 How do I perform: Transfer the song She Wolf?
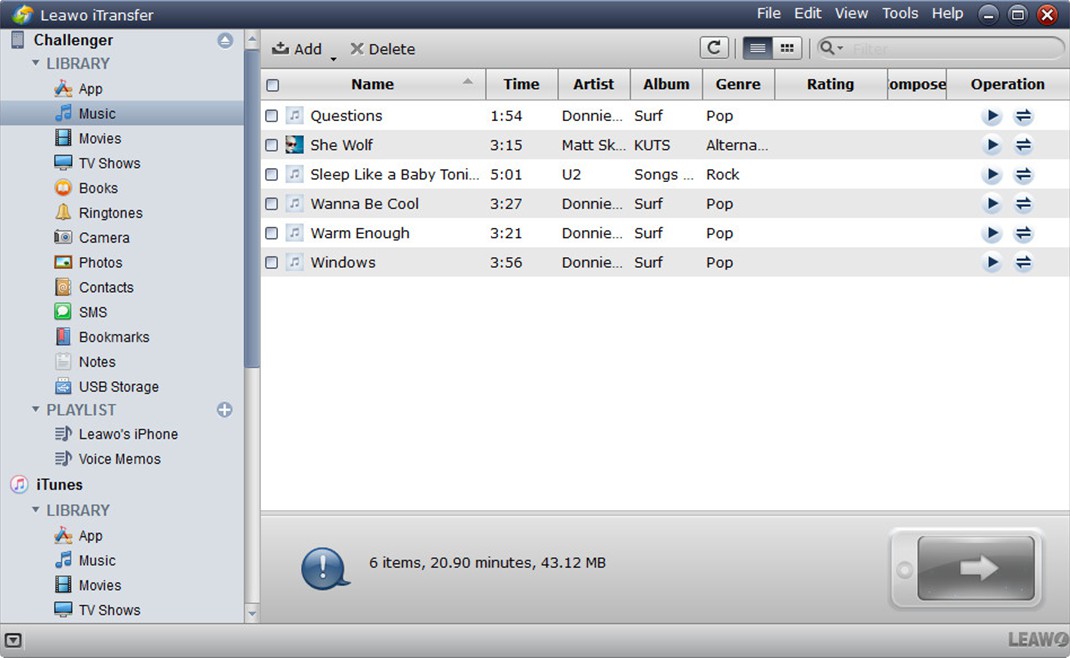click(1023, 145)
